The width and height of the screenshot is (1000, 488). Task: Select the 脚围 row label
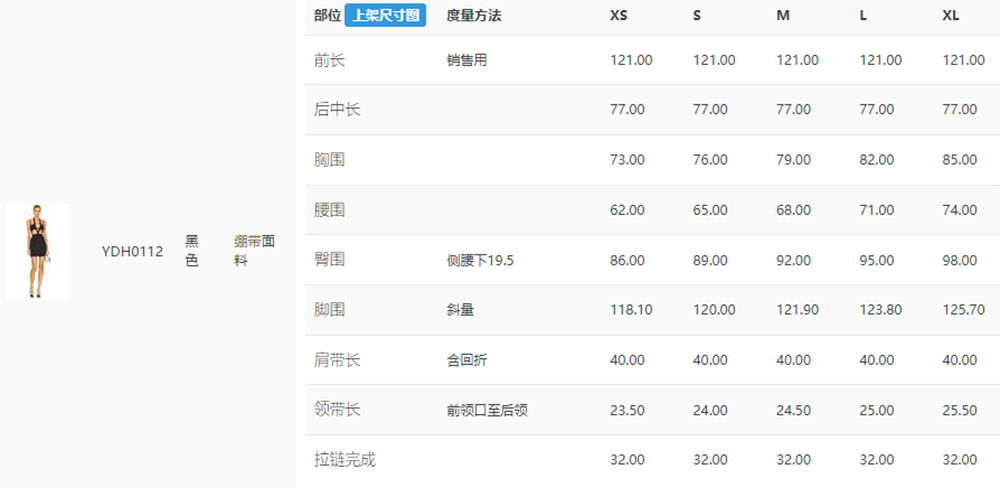(330, 310)
